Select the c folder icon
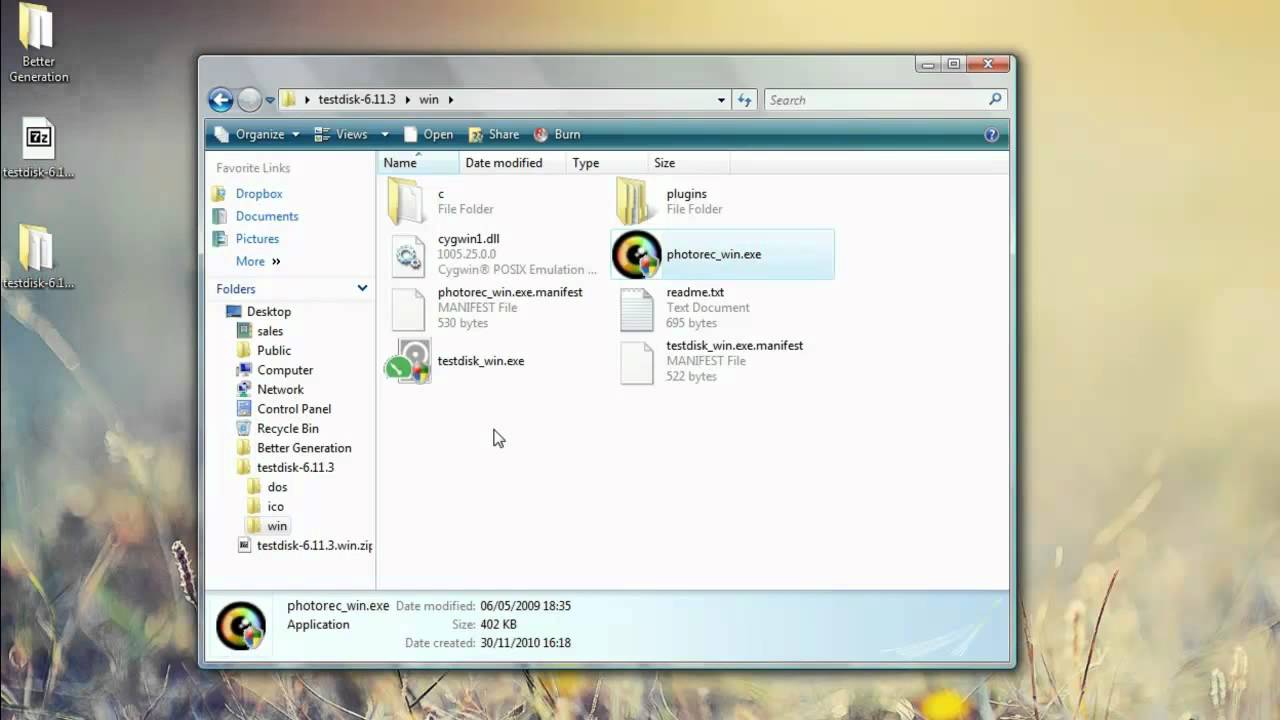The image size is (1280, 720). coord(406,201)
